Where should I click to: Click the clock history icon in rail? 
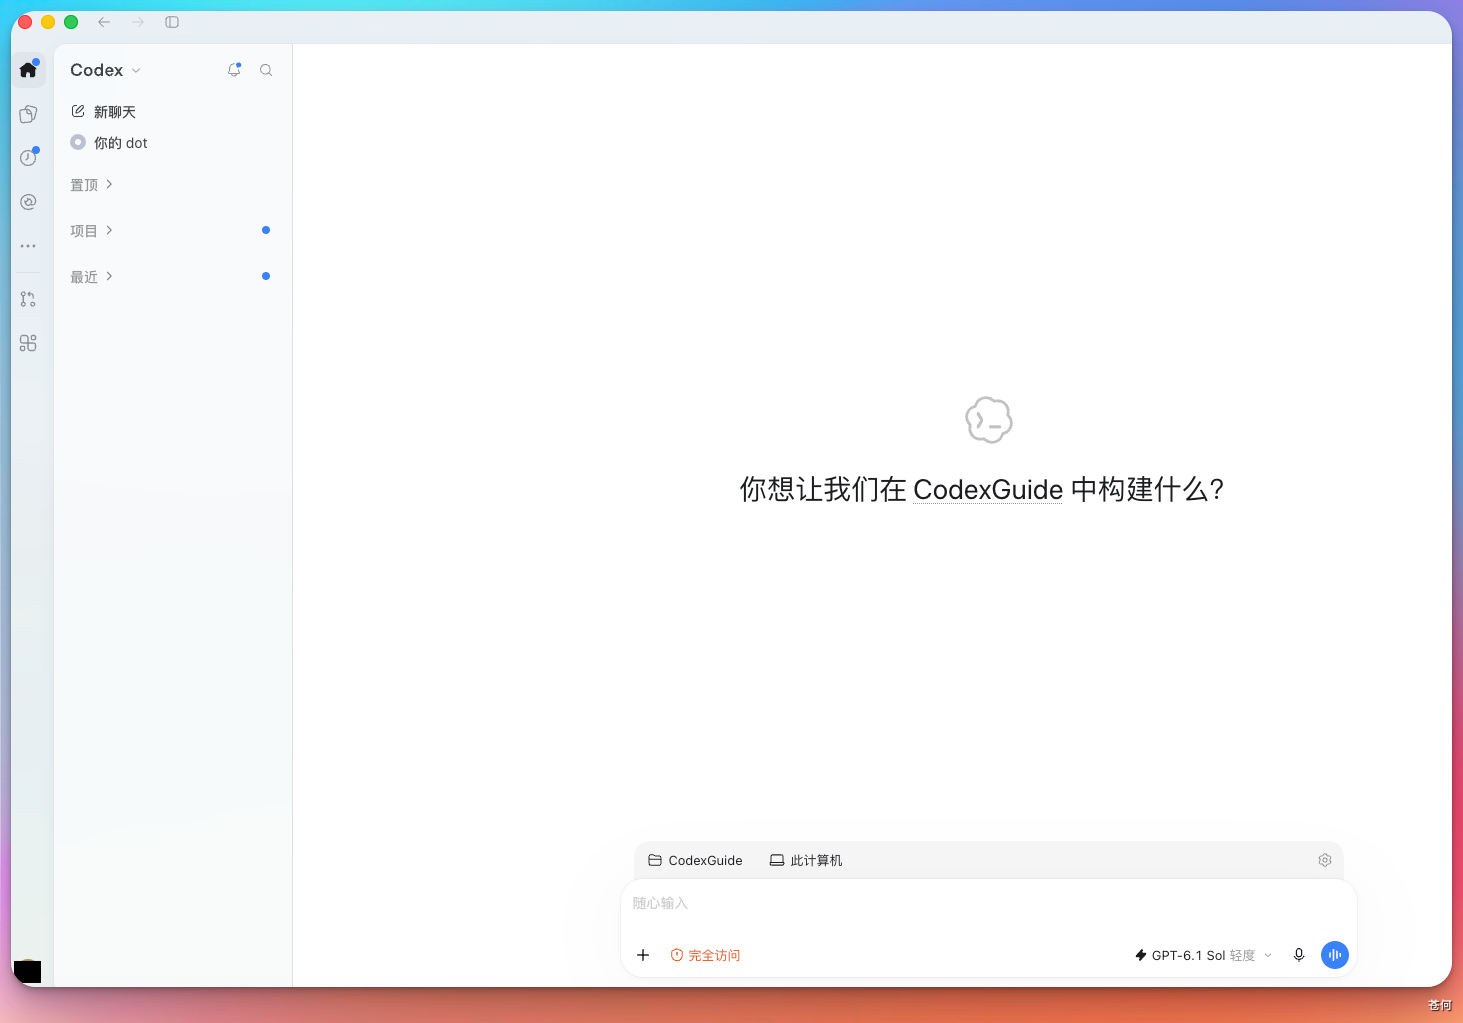pos(28,158)
